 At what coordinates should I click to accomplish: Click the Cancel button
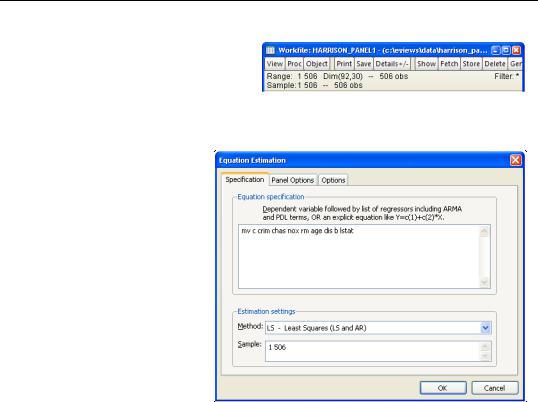point(494,388)
